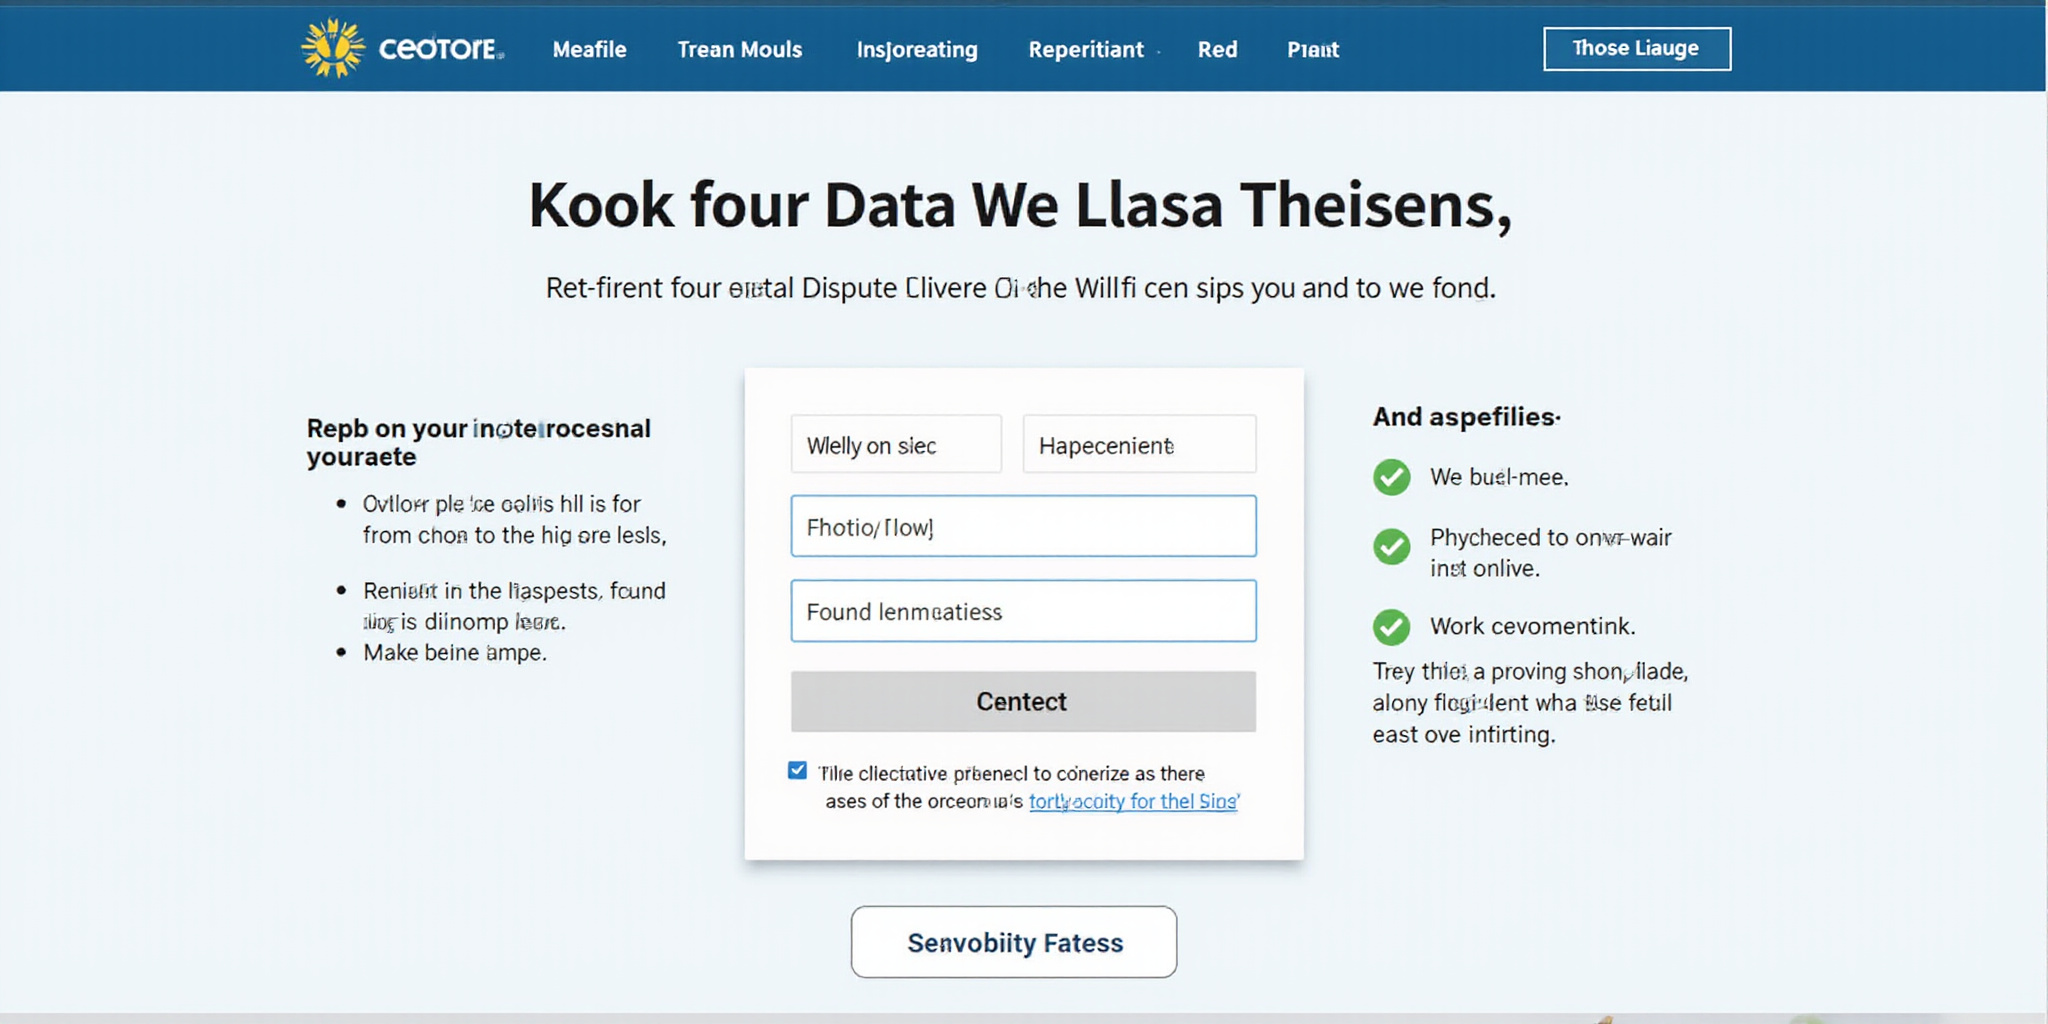Click the 'Those Liauge' button
The image size is (2048, 1024).
1637,47
